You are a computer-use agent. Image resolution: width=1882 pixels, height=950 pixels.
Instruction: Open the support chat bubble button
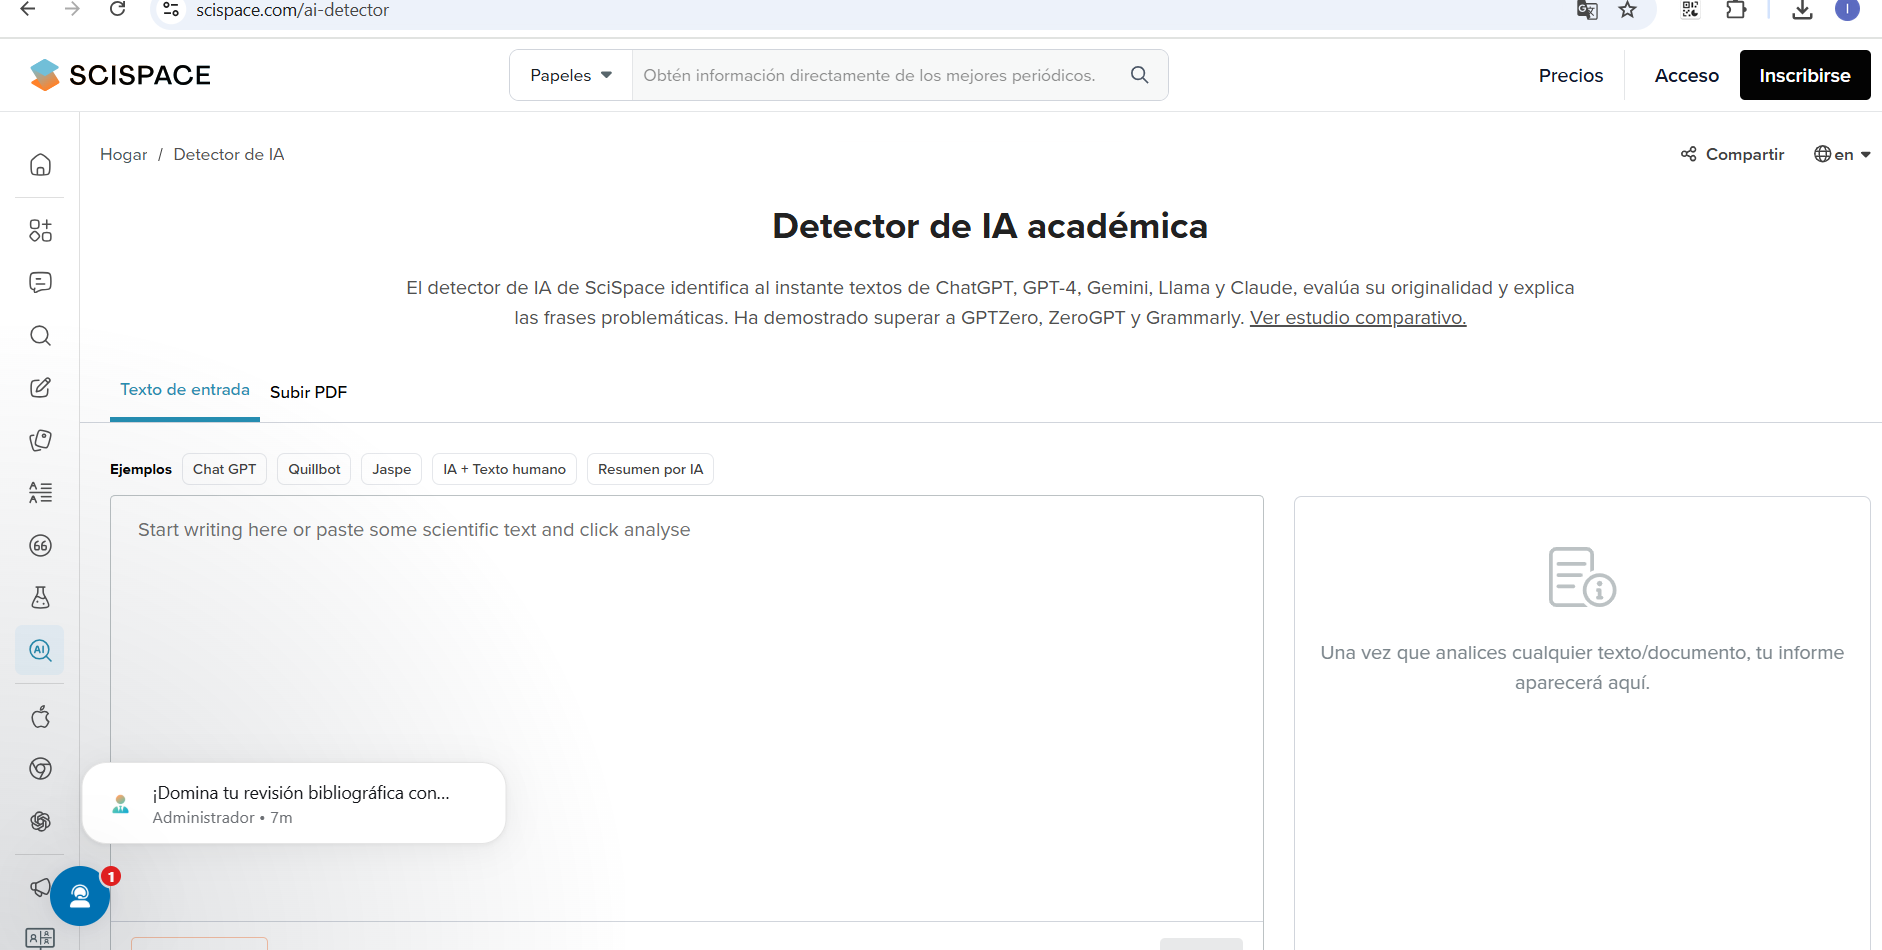tap(80, 896)
